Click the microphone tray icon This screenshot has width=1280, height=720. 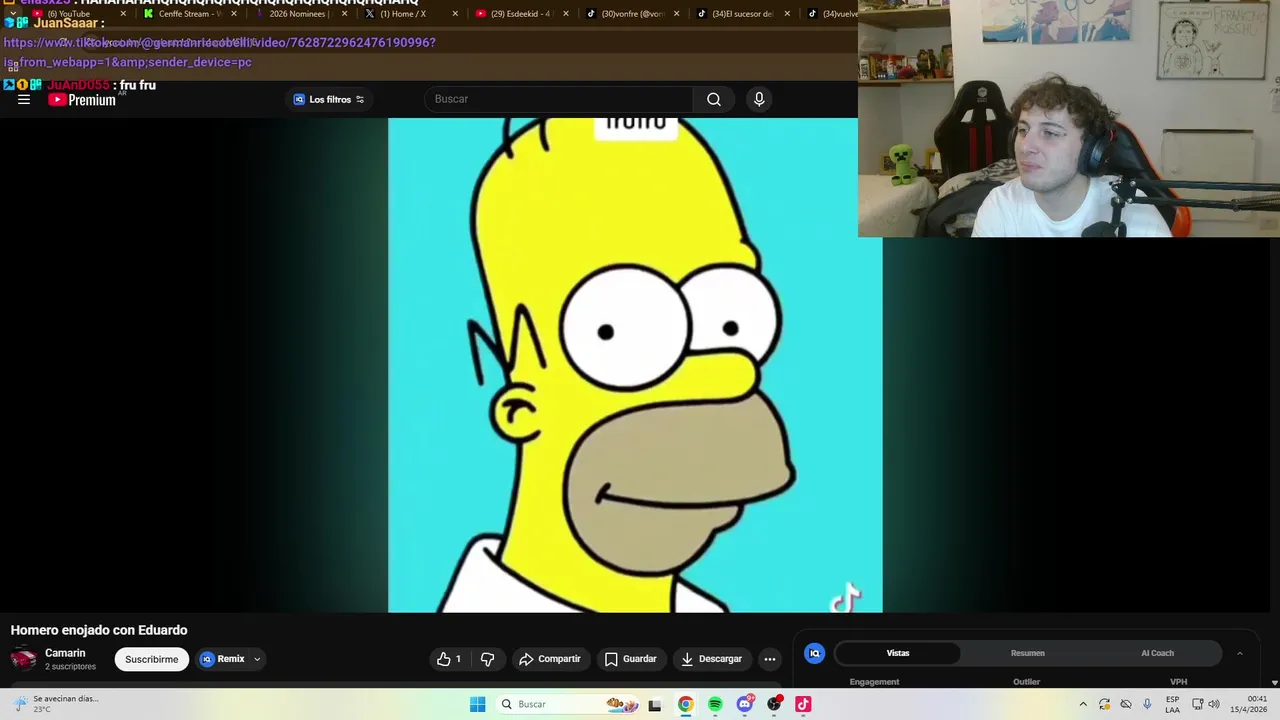[1147, 704]
